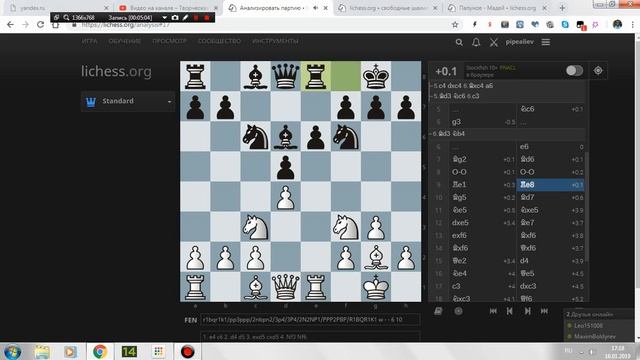Click the practice with computer icon

458,311
